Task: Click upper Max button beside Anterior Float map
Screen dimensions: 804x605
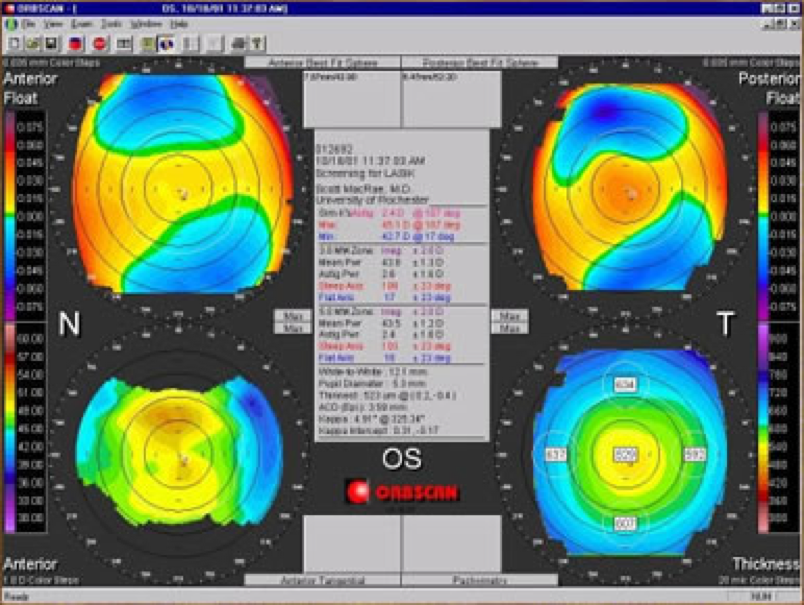Action: (x=293, y=316)
